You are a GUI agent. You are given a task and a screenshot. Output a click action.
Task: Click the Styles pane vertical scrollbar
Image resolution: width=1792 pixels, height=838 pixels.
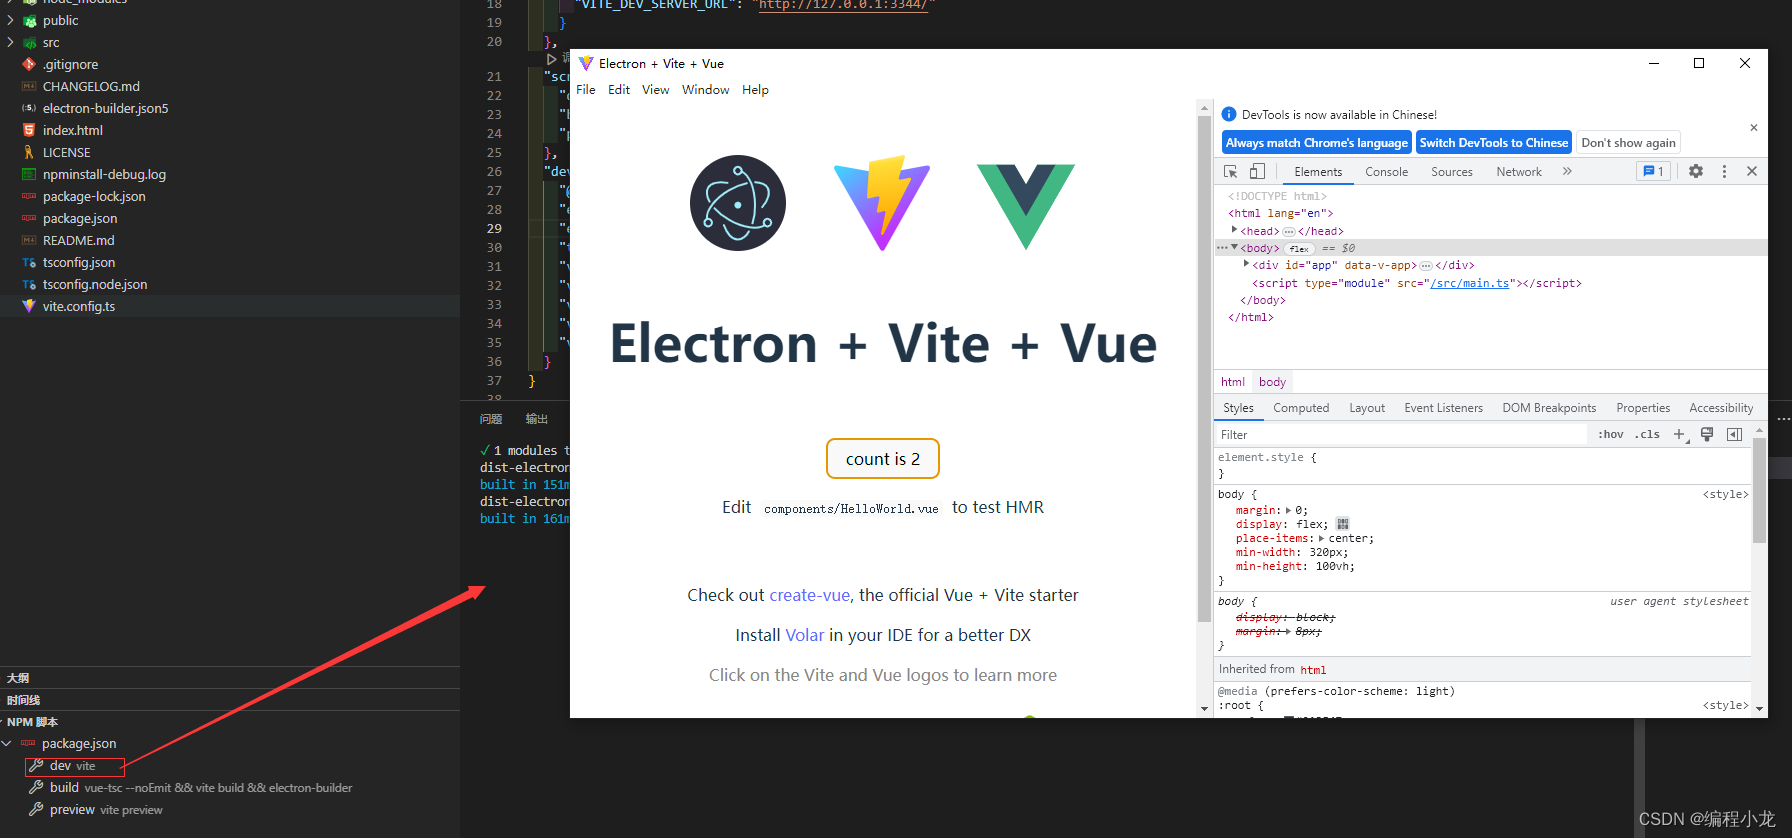[1759, 490]
